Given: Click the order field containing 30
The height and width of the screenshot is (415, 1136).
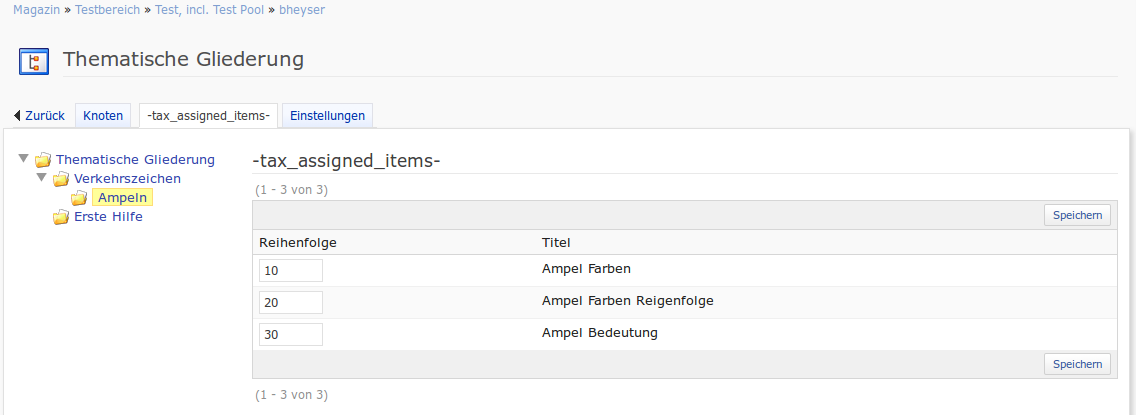Looking at the screenshot, I should click(290, 335).
